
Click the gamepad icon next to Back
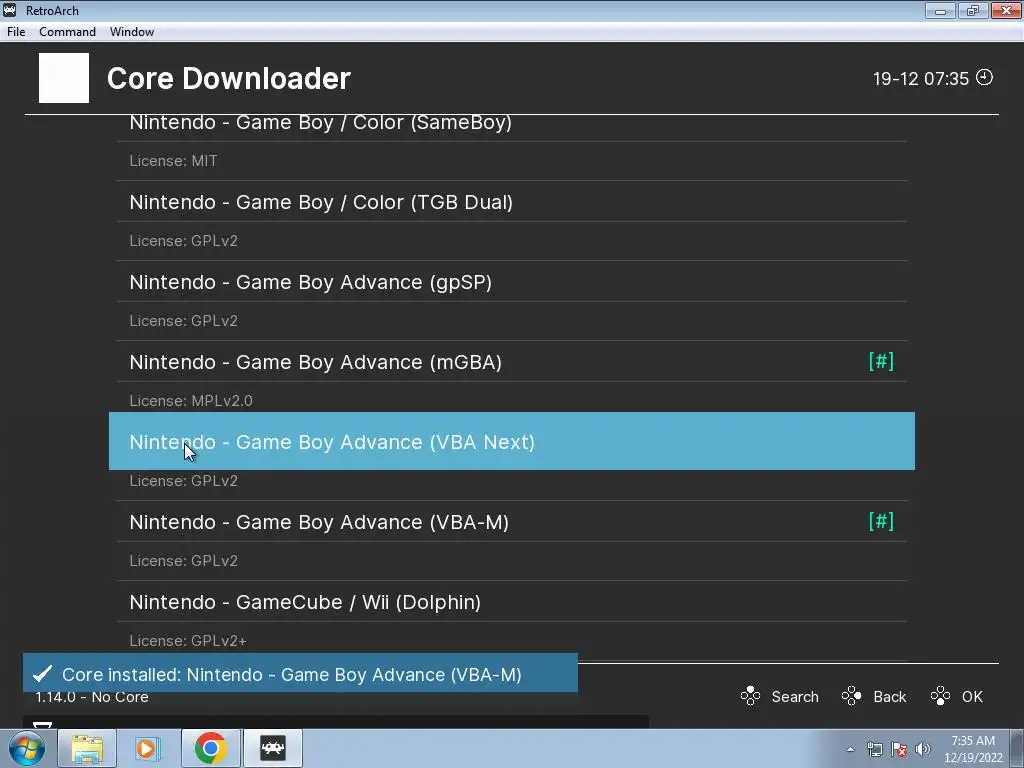point(852,696)
